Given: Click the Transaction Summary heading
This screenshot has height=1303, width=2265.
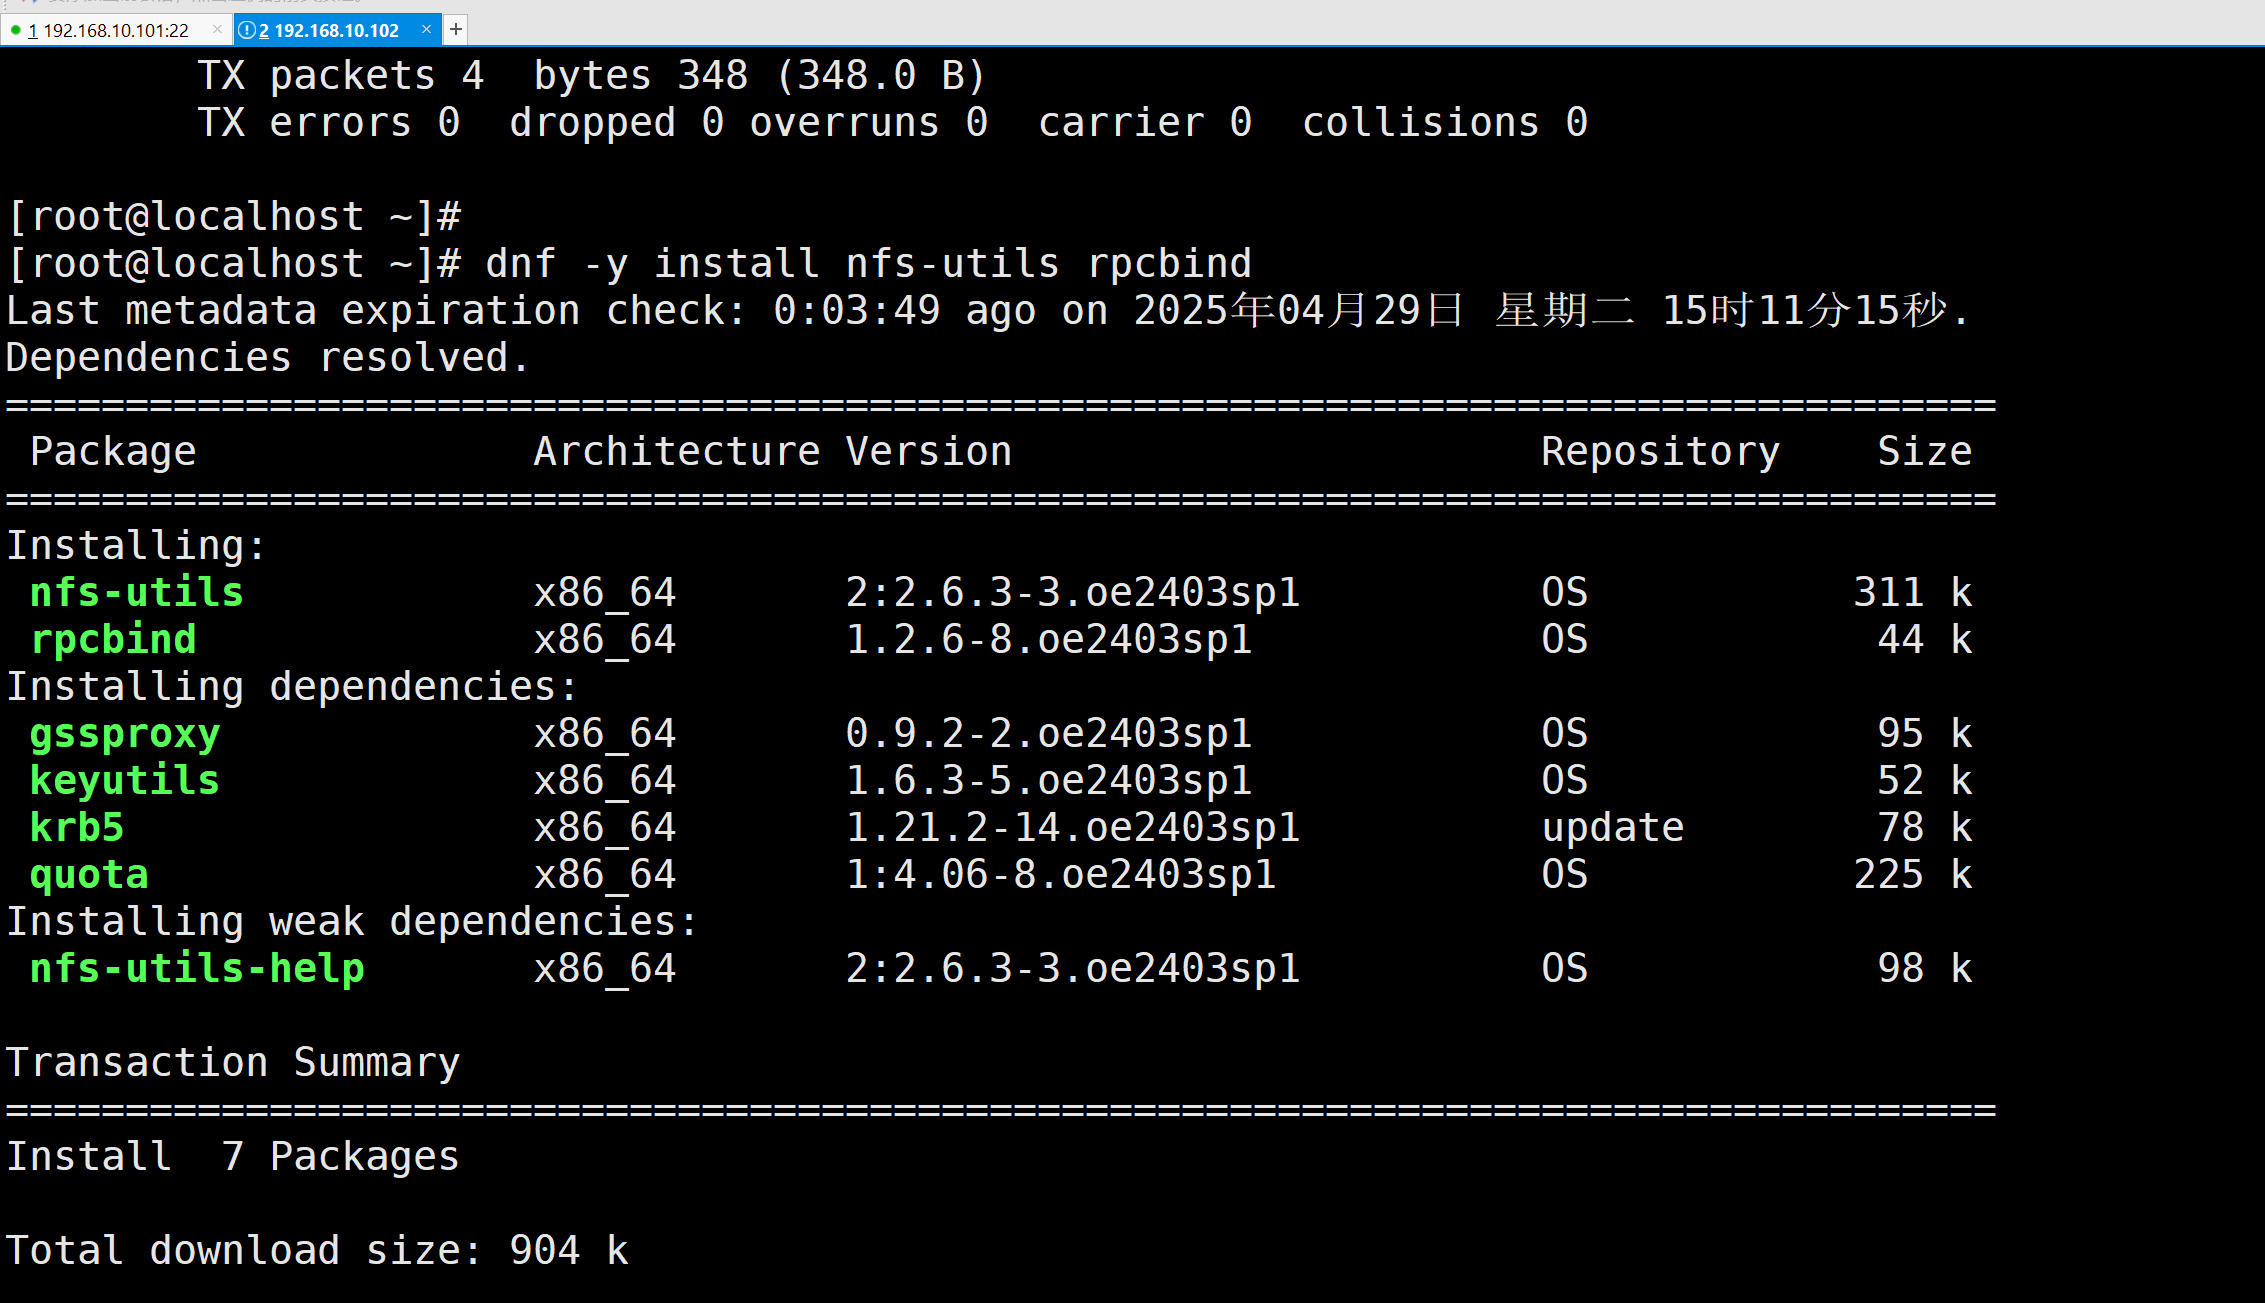Looking at the screenshot, I should pyautogui.click(x=233, y=1062).
